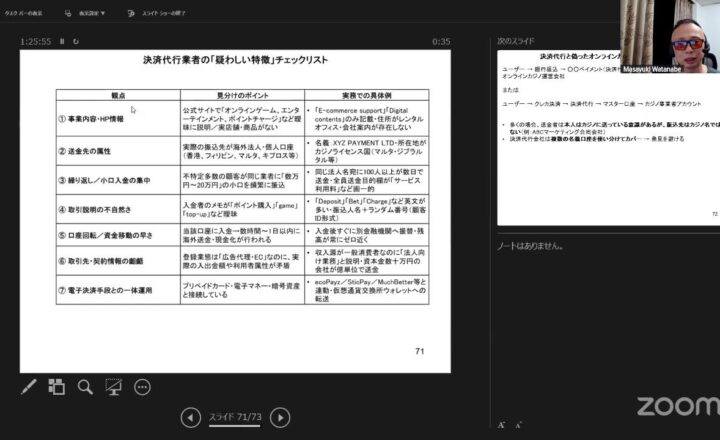Open the see-all-slides grid view

pyautogui.click(x=57, y=386)
